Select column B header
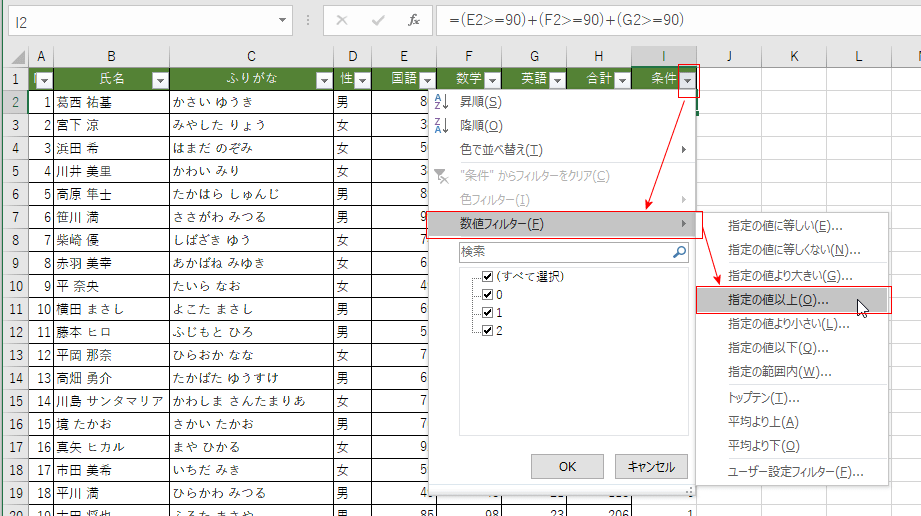The width and height of the screenshot is (921, 516). tap(111, 56)
